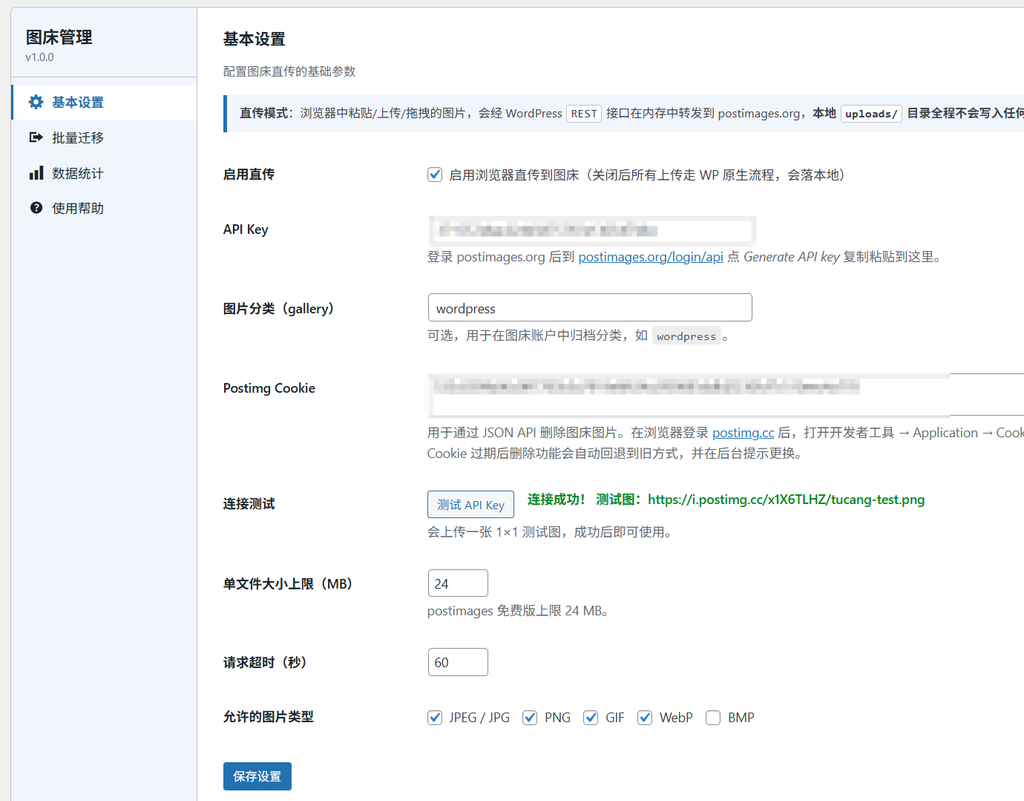
Task: Click the 会上传一张 1×1 测试图 hint
Action: point(550,532)
